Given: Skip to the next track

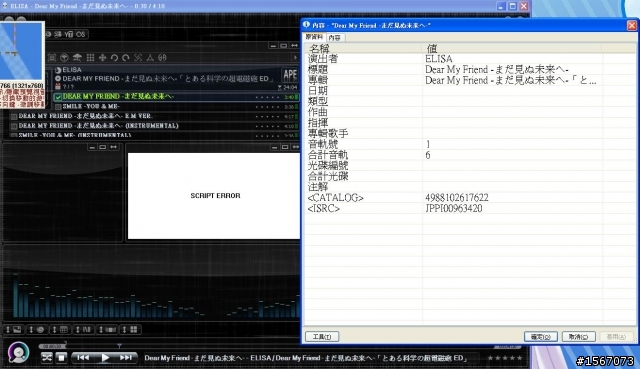Looking at the screenshot, I should [x=126, y=358].
